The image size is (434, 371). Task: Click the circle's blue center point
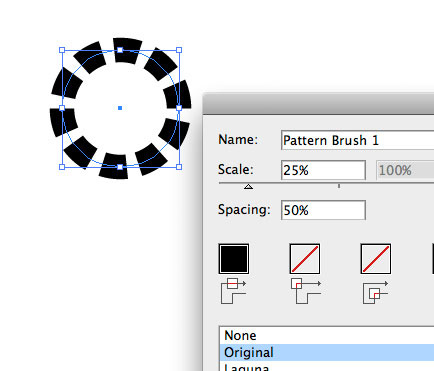120,108
